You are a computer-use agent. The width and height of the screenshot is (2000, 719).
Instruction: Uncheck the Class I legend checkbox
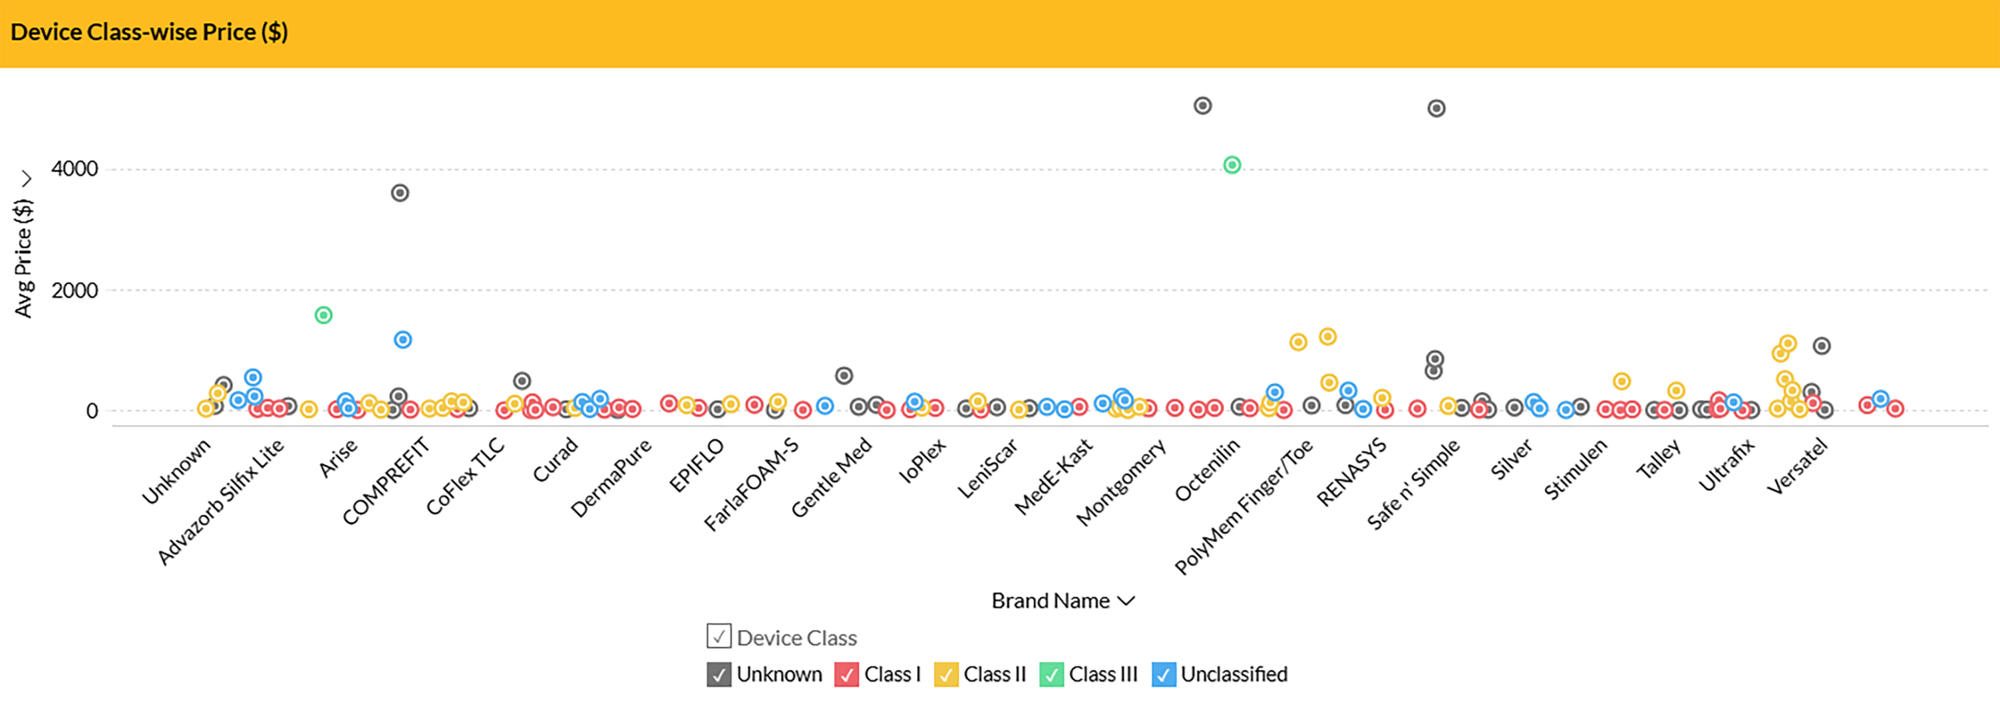pyautogui.click(x=847, y=675)
